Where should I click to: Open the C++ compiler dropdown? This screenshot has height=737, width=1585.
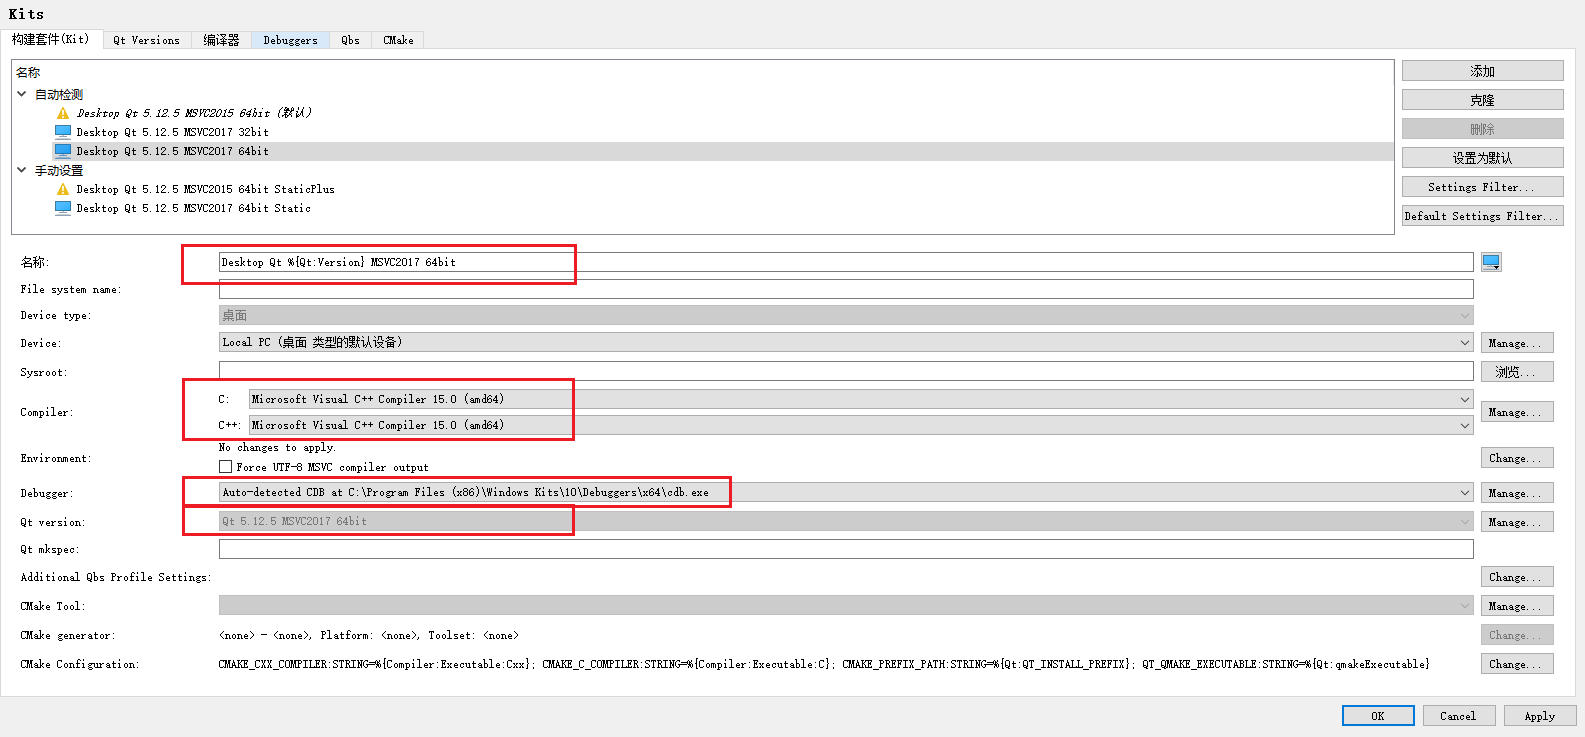(861, 425)
